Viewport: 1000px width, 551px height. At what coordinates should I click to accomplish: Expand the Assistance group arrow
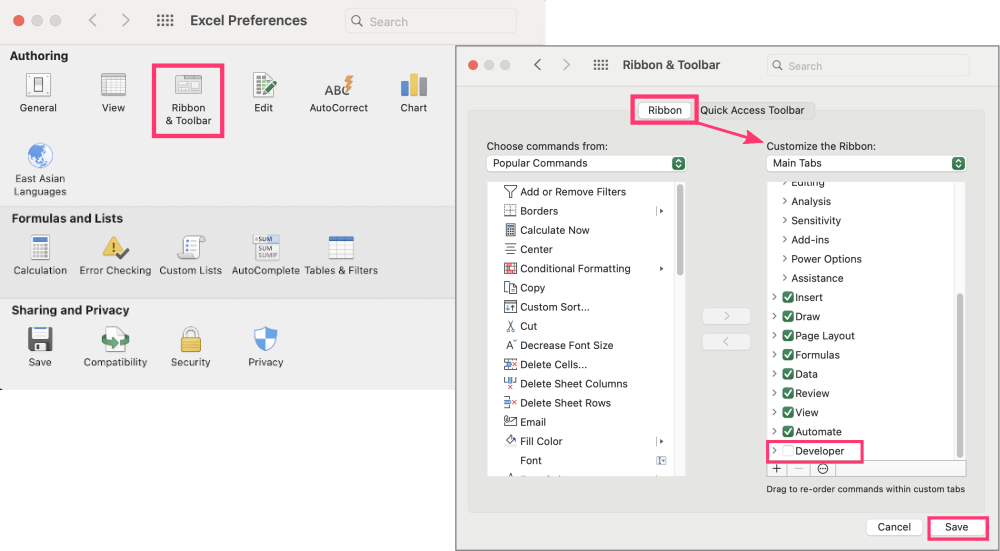pos(784,277)
